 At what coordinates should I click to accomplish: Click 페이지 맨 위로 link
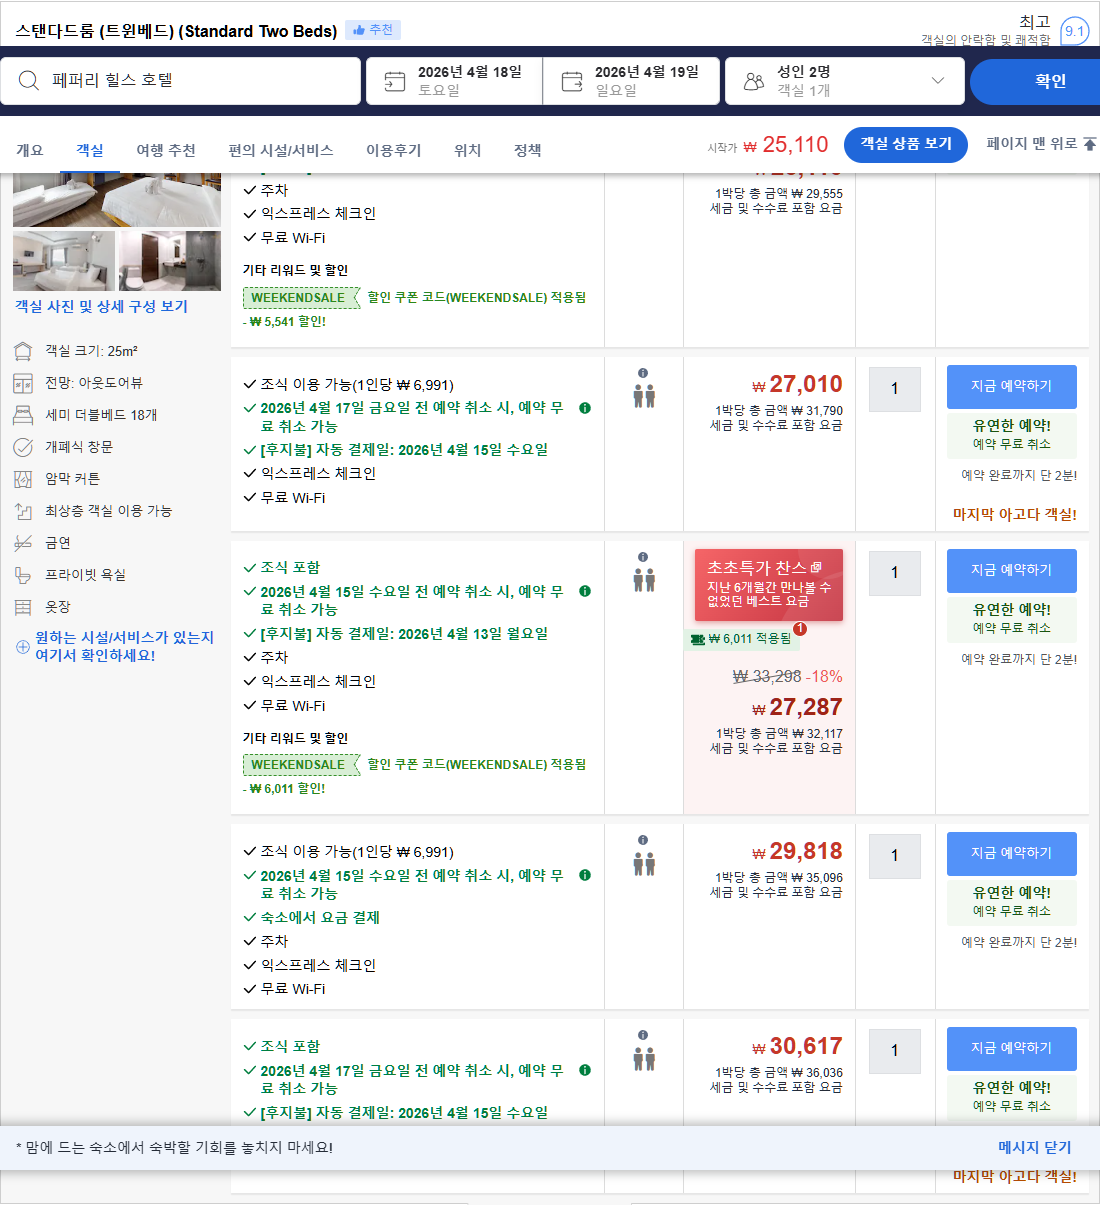(x=1031, y=143)
